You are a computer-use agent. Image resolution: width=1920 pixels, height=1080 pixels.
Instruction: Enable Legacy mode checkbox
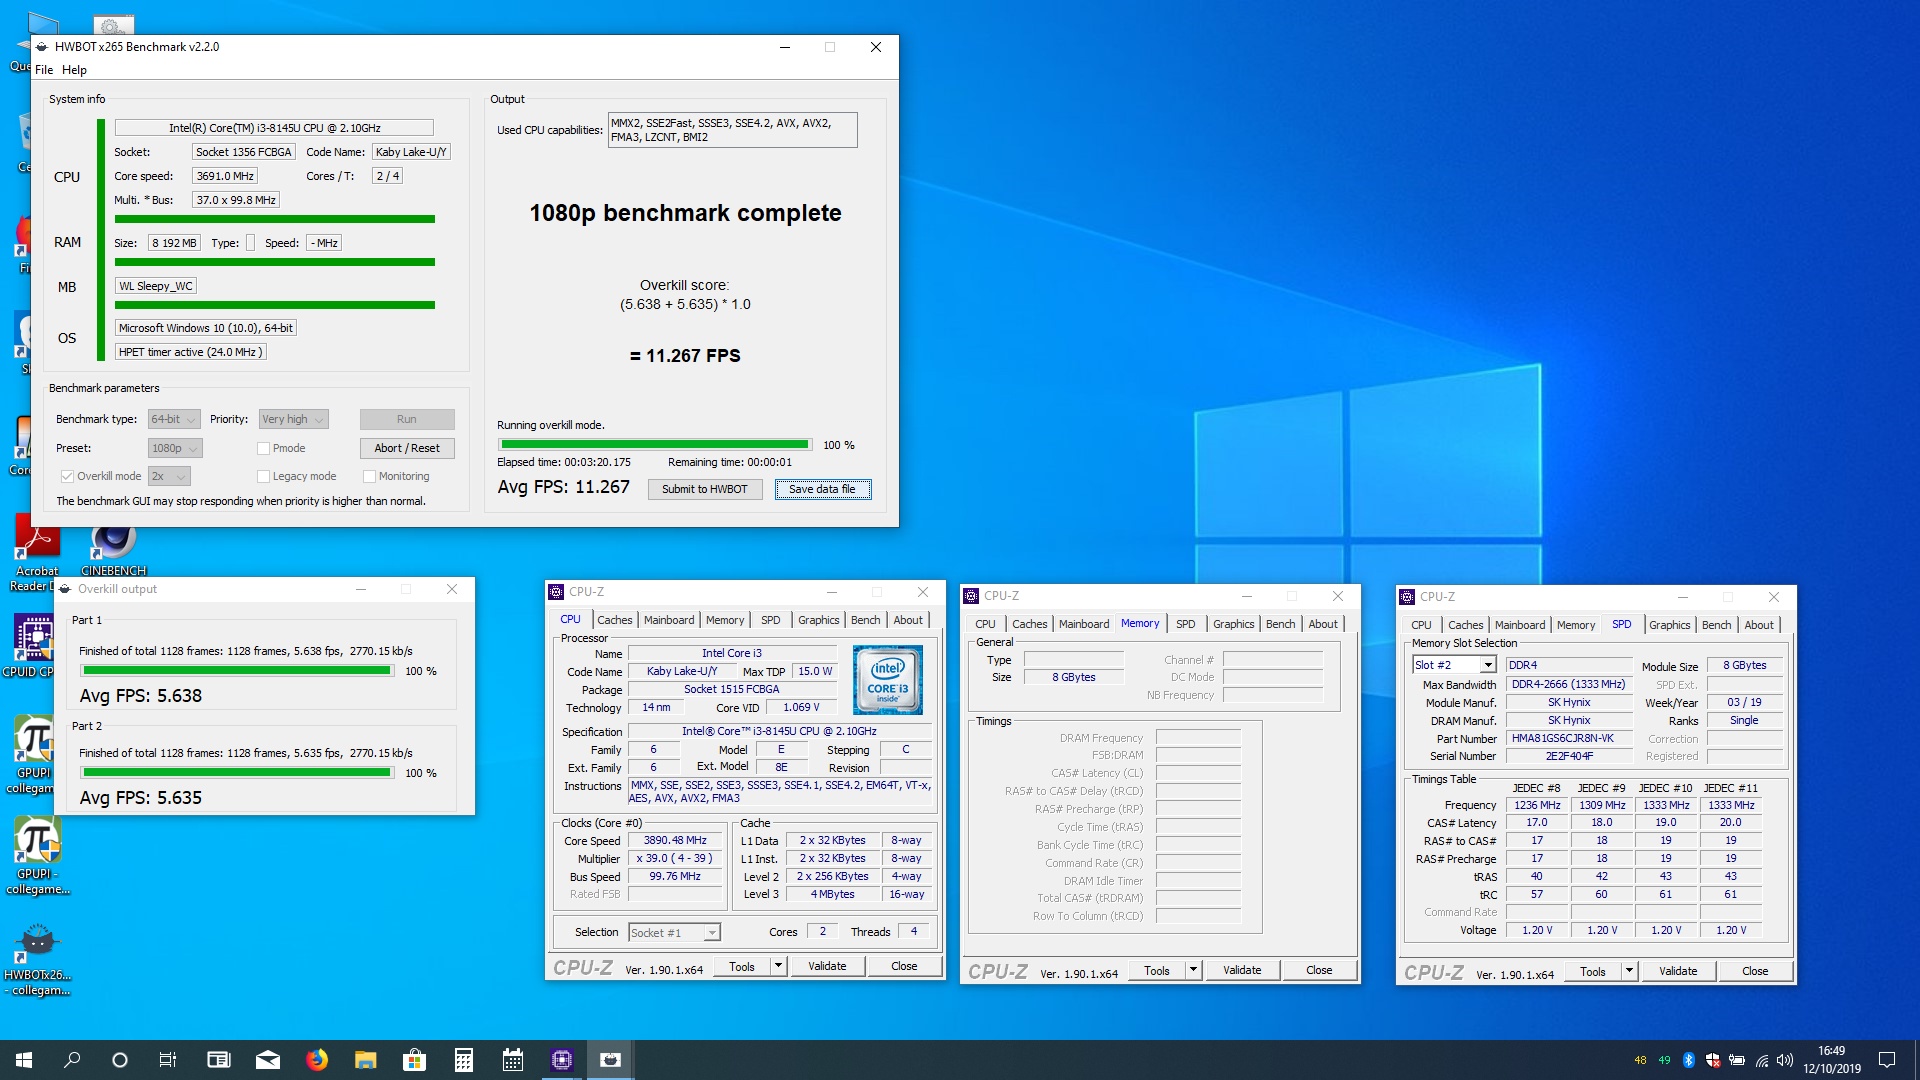pos(263,476)
